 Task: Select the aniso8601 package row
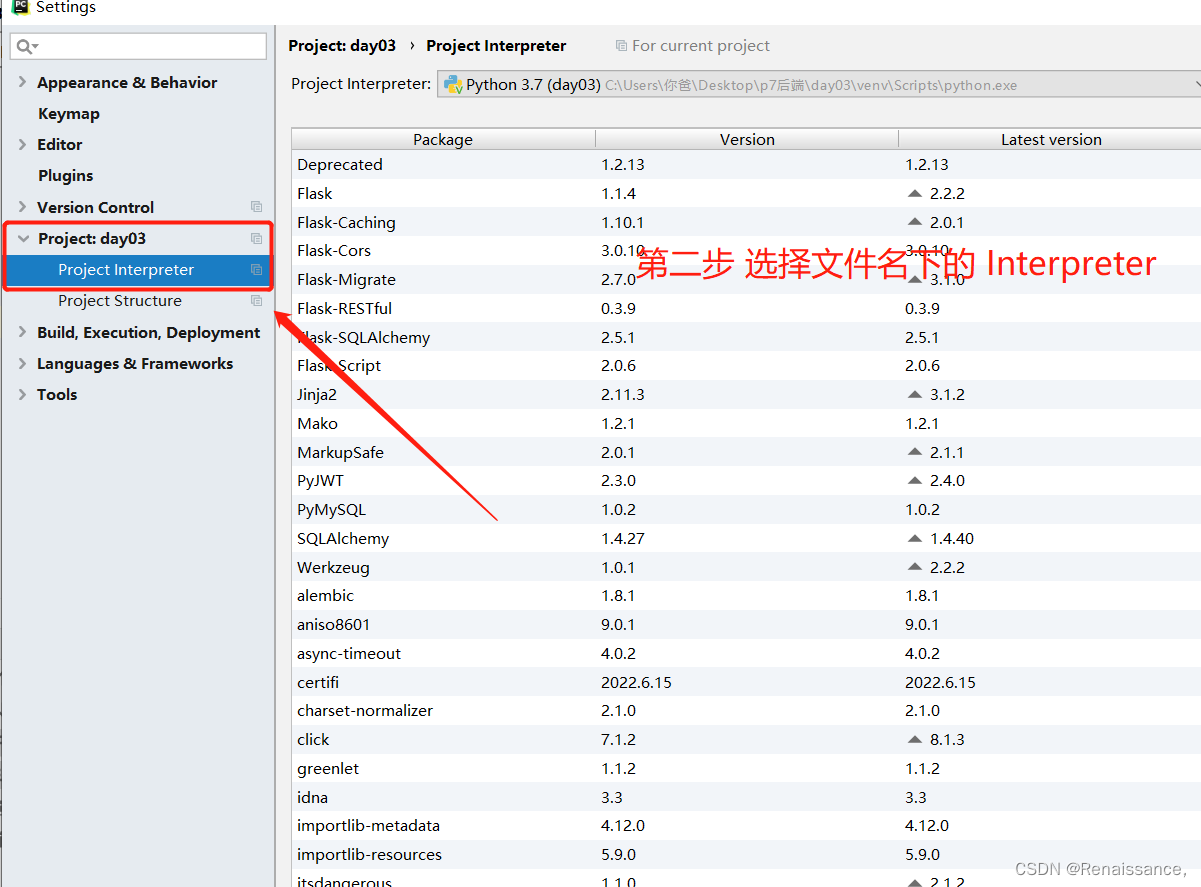click(x=746, y=624)
